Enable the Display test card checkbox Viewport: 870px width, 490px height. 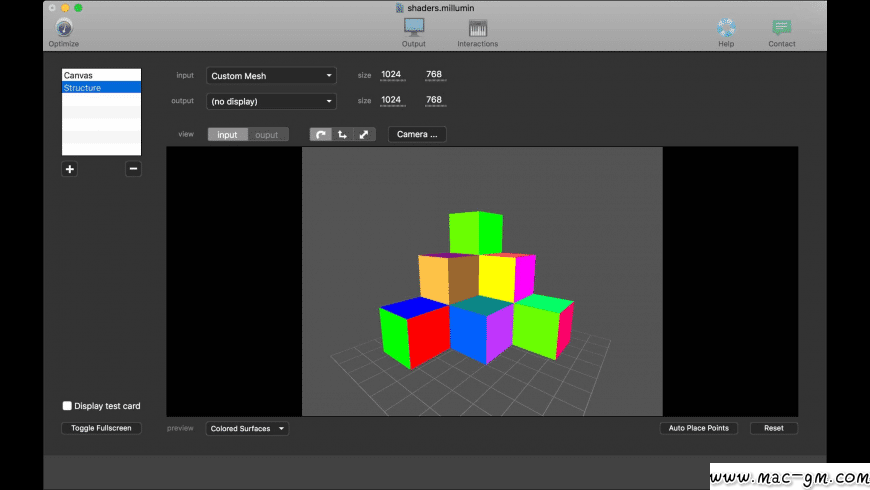click(x=67, y=406)
